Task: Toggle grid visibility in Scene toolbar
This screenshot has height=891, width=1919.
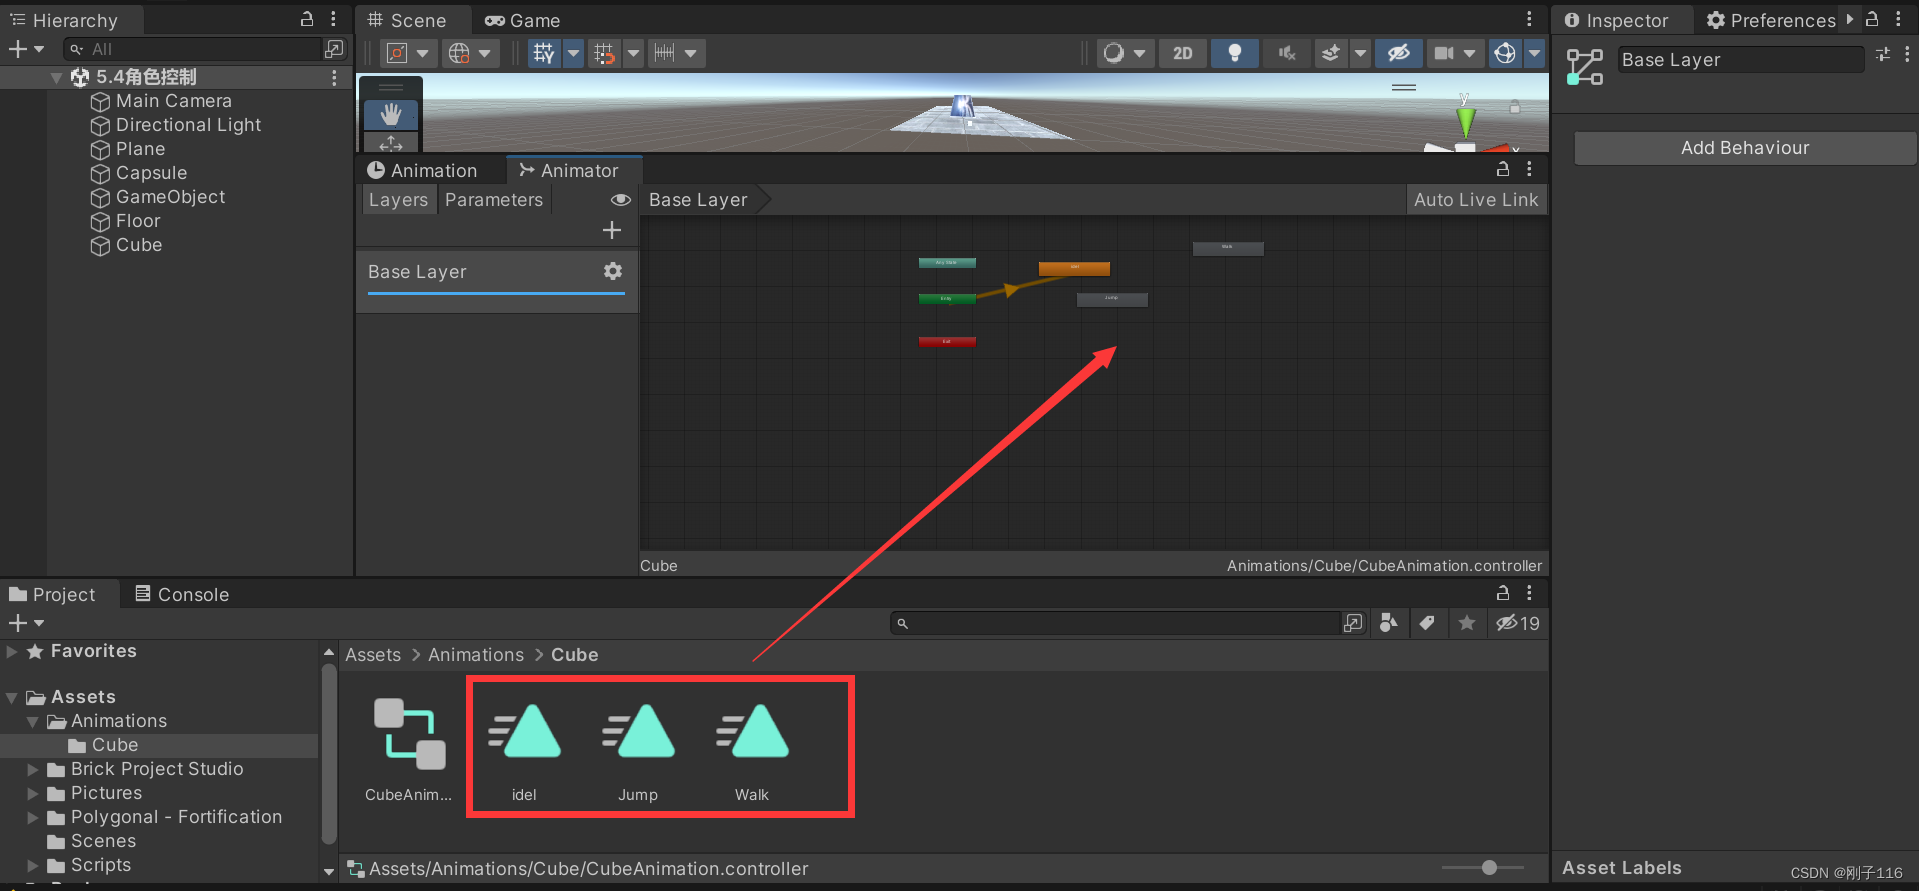Action: [544, 53]
